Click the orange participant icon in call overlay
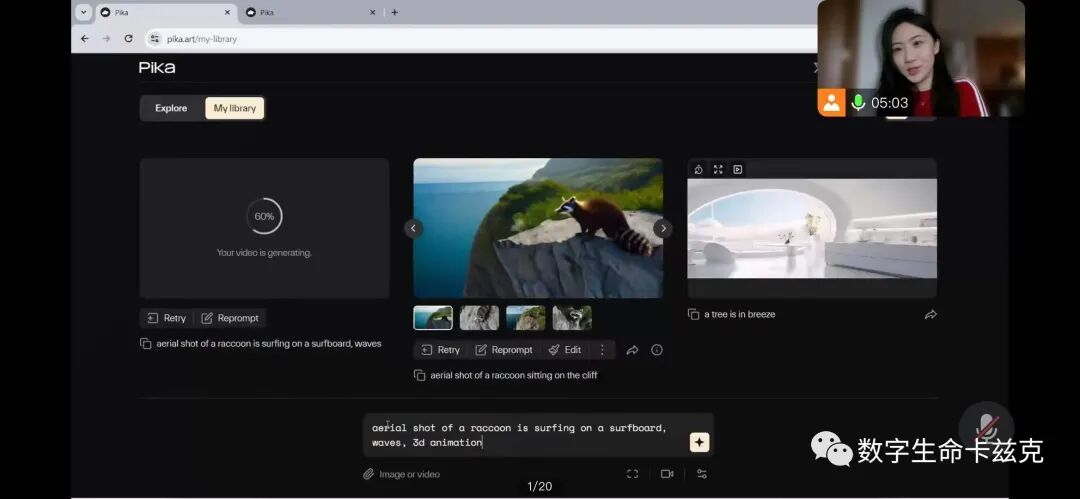 click(x=831, y=103)
